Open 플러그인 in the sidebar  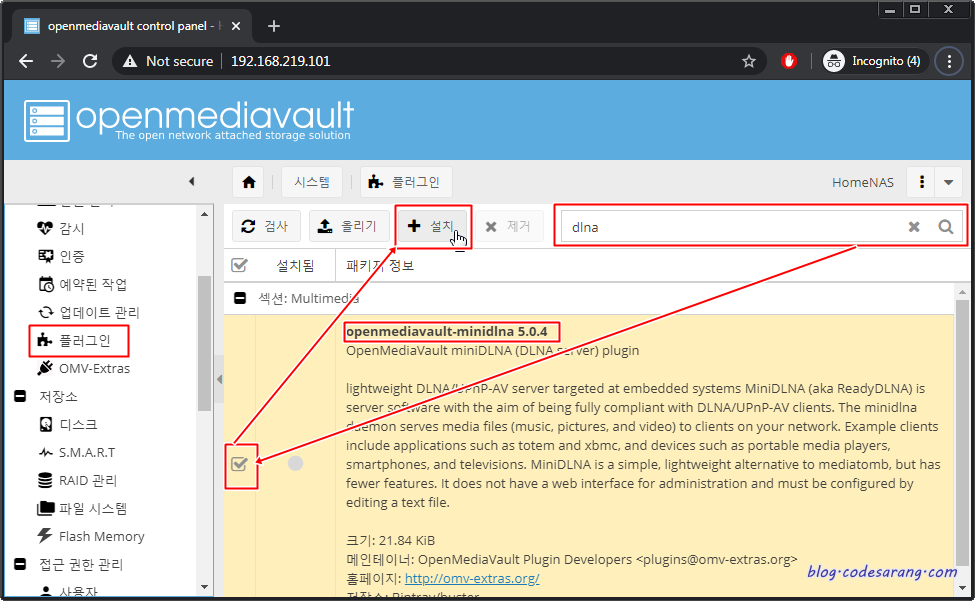(84, 341)
